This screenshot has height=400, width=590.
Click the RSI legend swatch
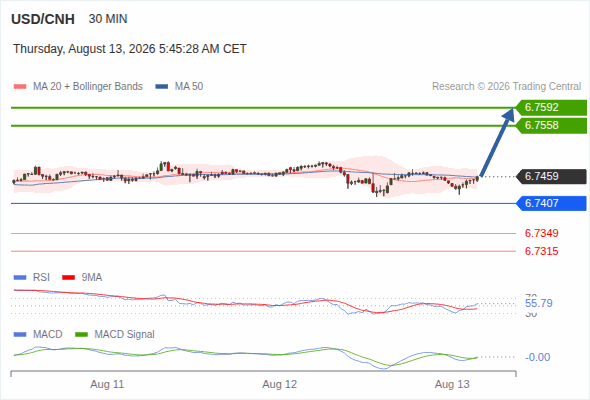20,278
